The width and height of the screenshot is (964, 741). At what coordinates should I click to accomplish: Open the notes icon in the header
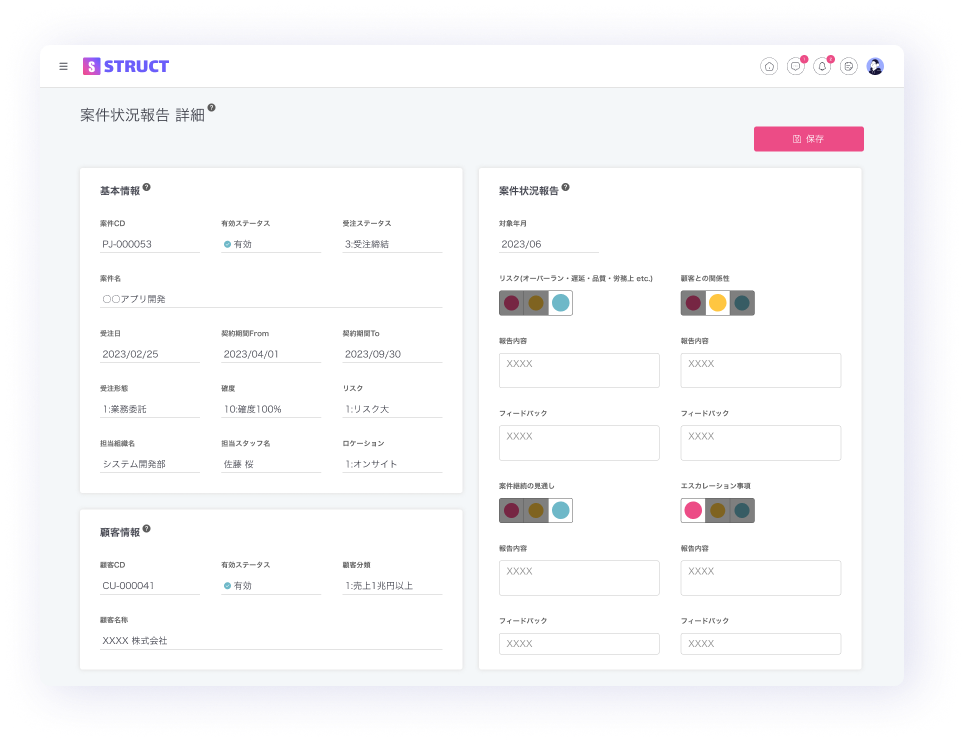(x=848, y=67)
